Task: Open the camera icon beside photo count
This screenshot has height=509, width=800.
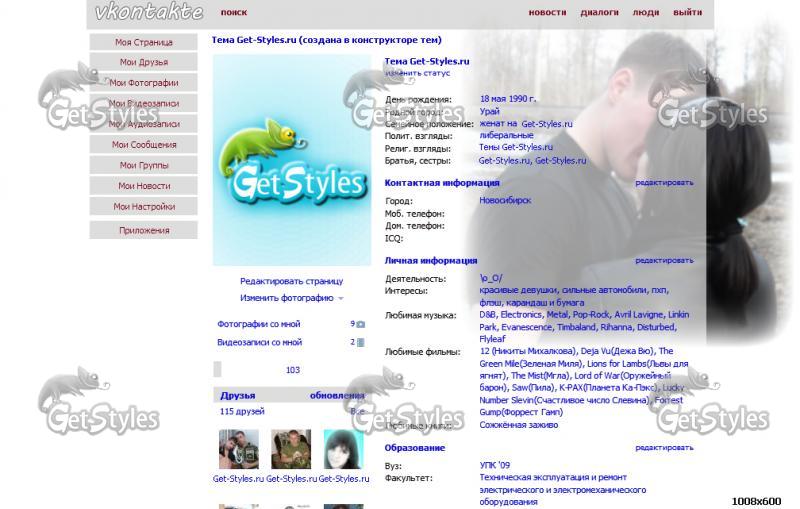Action: [x=361, y=324]
